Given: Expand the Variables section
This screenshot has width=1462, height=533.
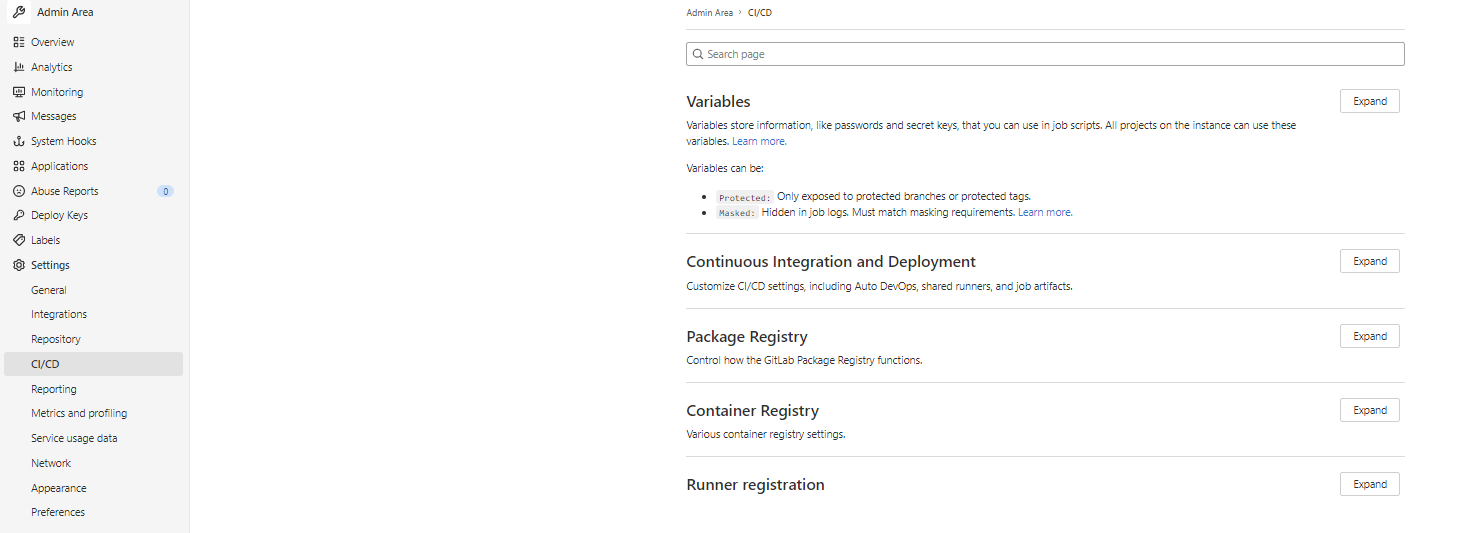Looking at the screenshot, I should tap(1369, 101).
